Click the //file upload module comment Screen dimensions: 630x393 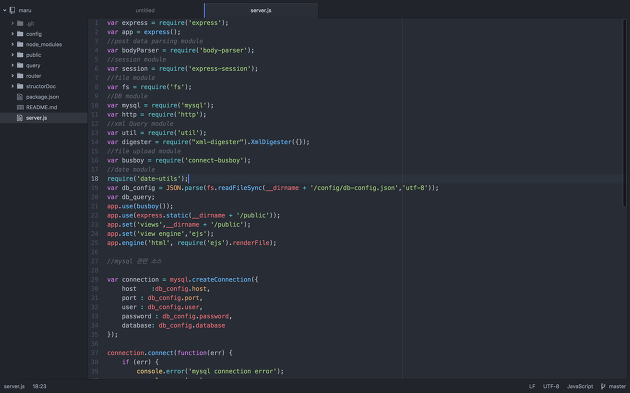click(x=144, y=151)
